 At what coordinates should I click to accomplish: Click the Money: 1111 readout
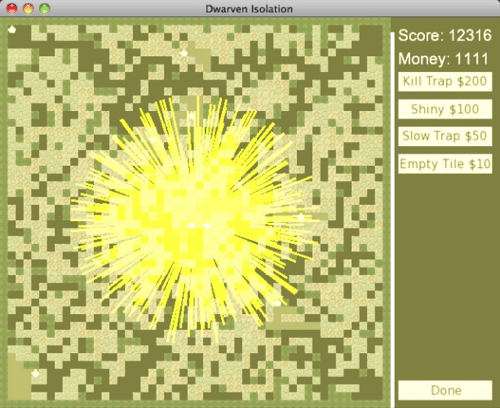click(443, 59)
